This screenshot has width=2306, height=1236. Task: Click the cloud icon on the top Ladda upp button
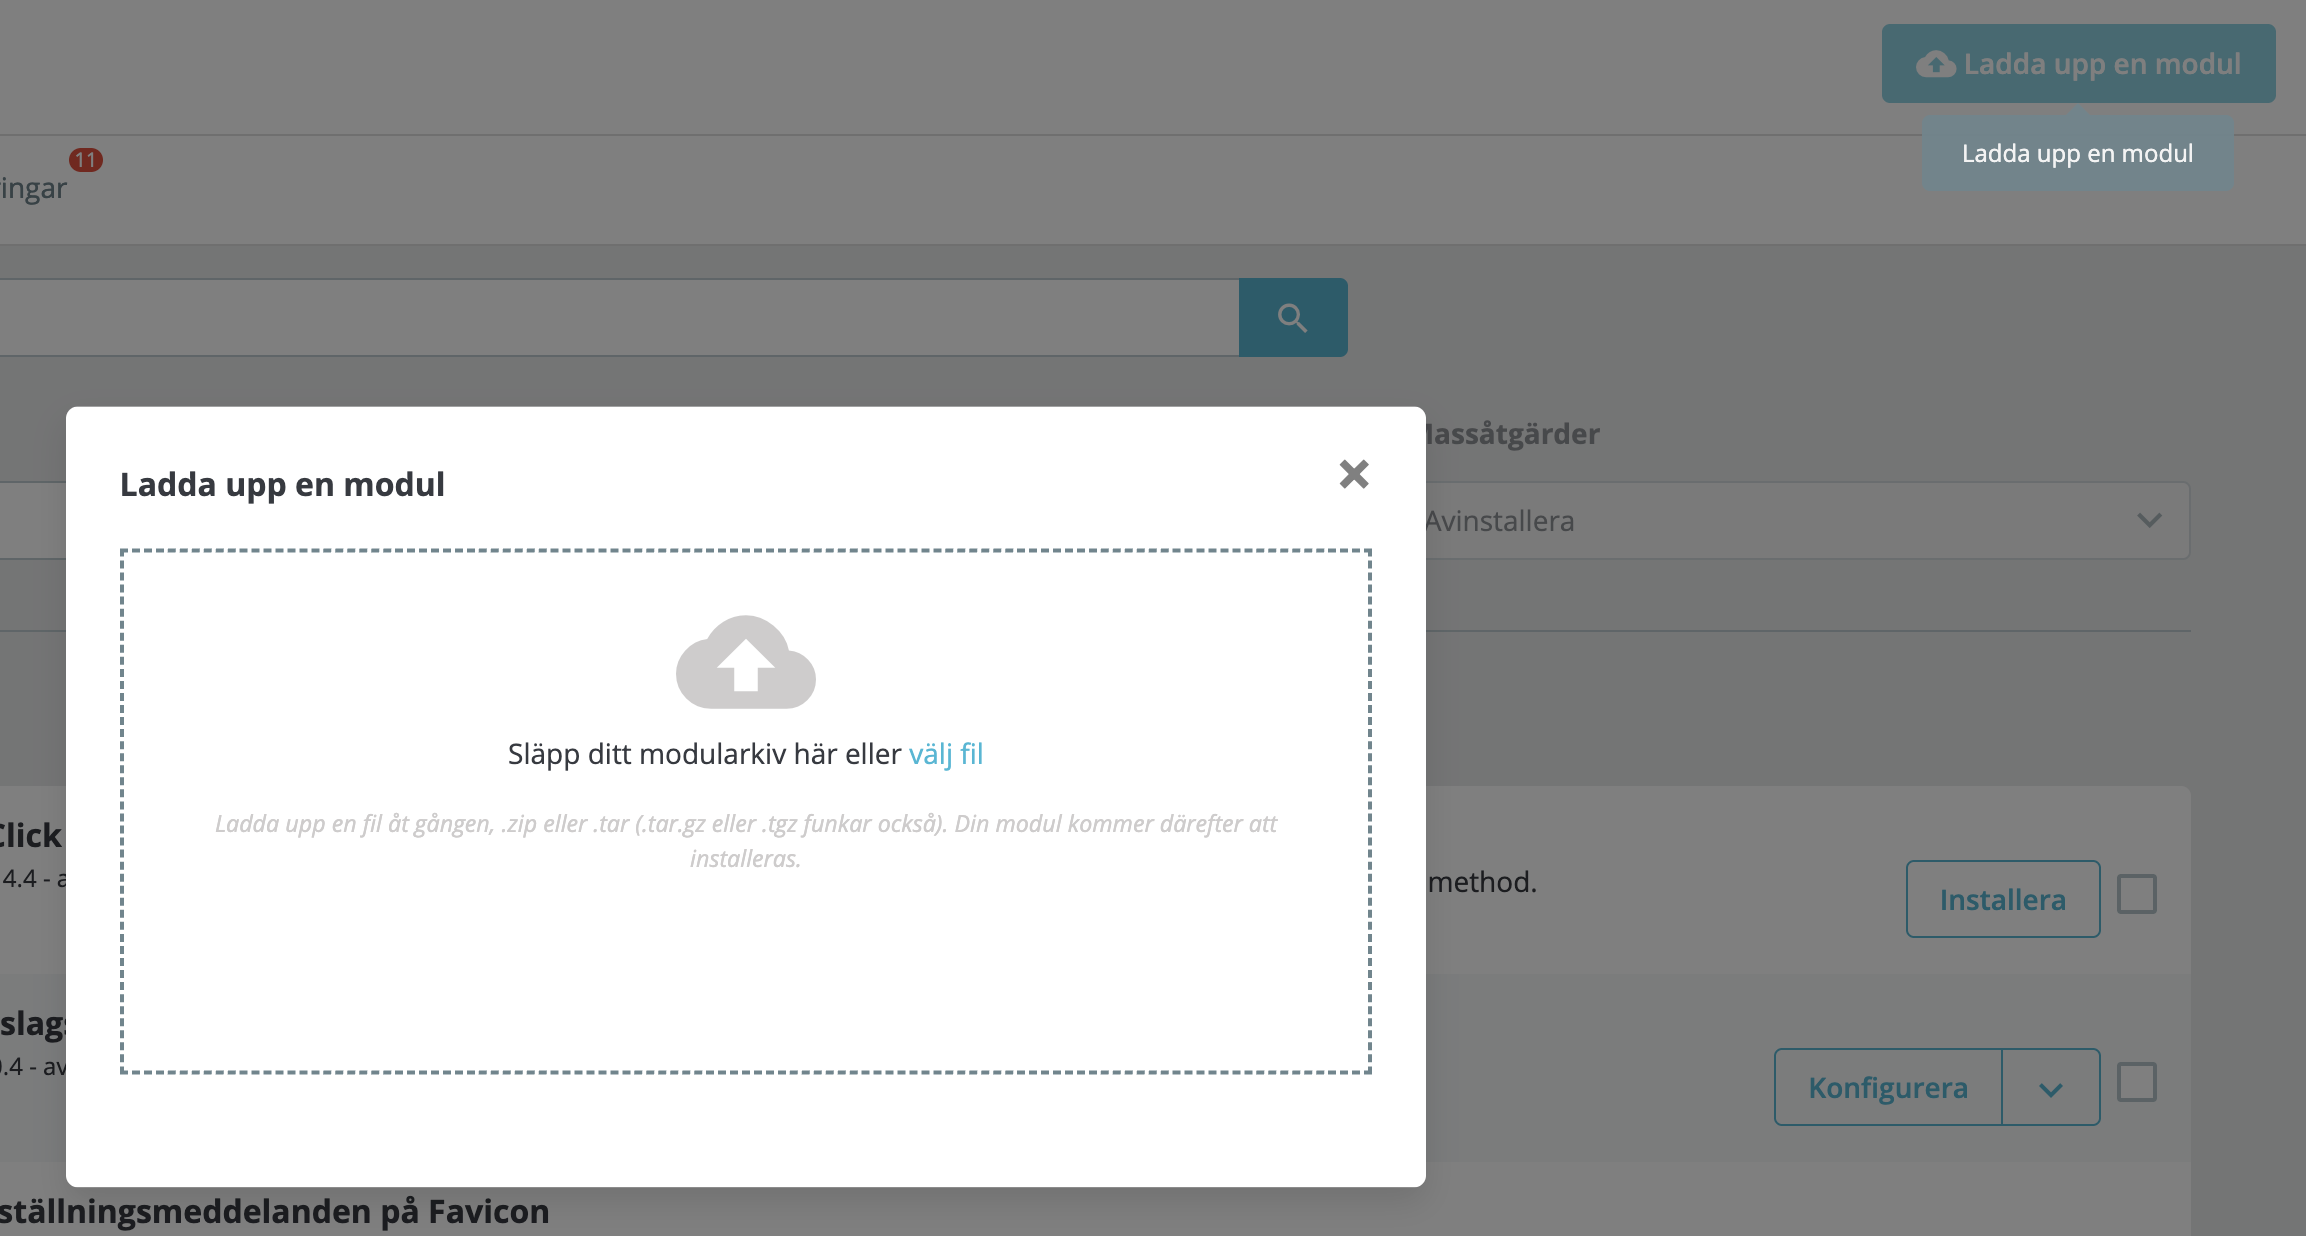(1935, 65)
